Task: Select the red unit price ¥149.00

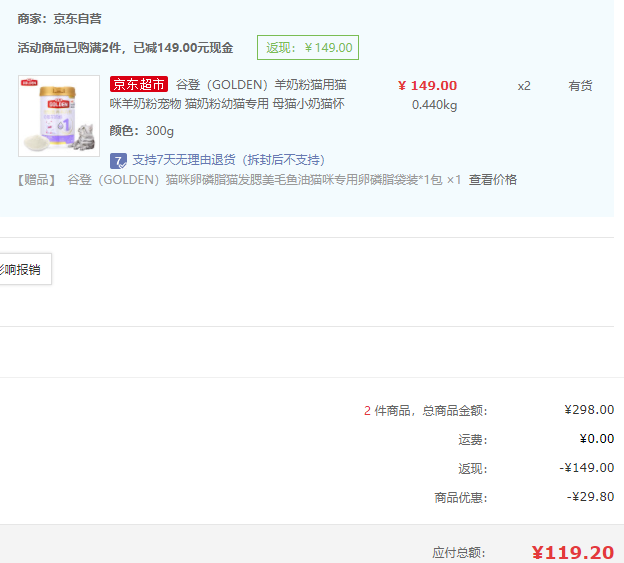Action: [x=427, y=86]
